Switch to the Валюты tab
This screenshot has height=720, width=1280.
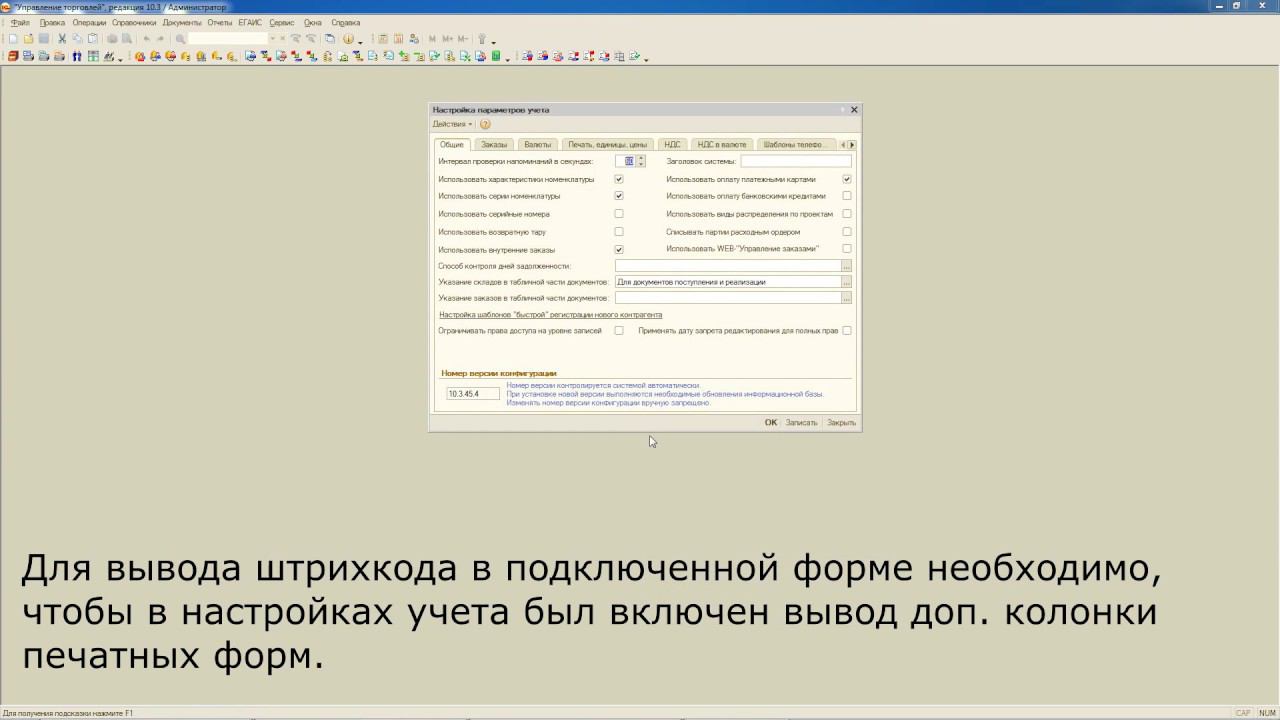pyautogui.click(x=538, y=144)
